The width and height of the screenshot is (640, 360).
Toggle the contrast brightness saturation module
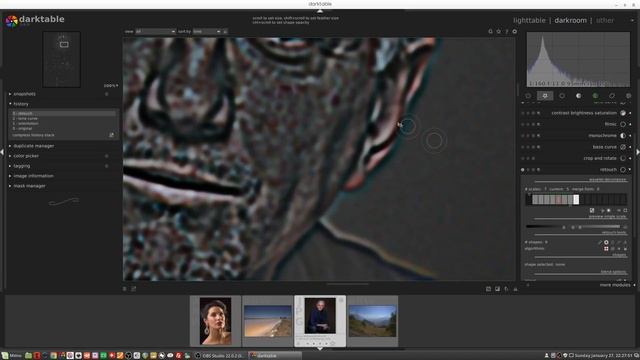pos(522,113)
